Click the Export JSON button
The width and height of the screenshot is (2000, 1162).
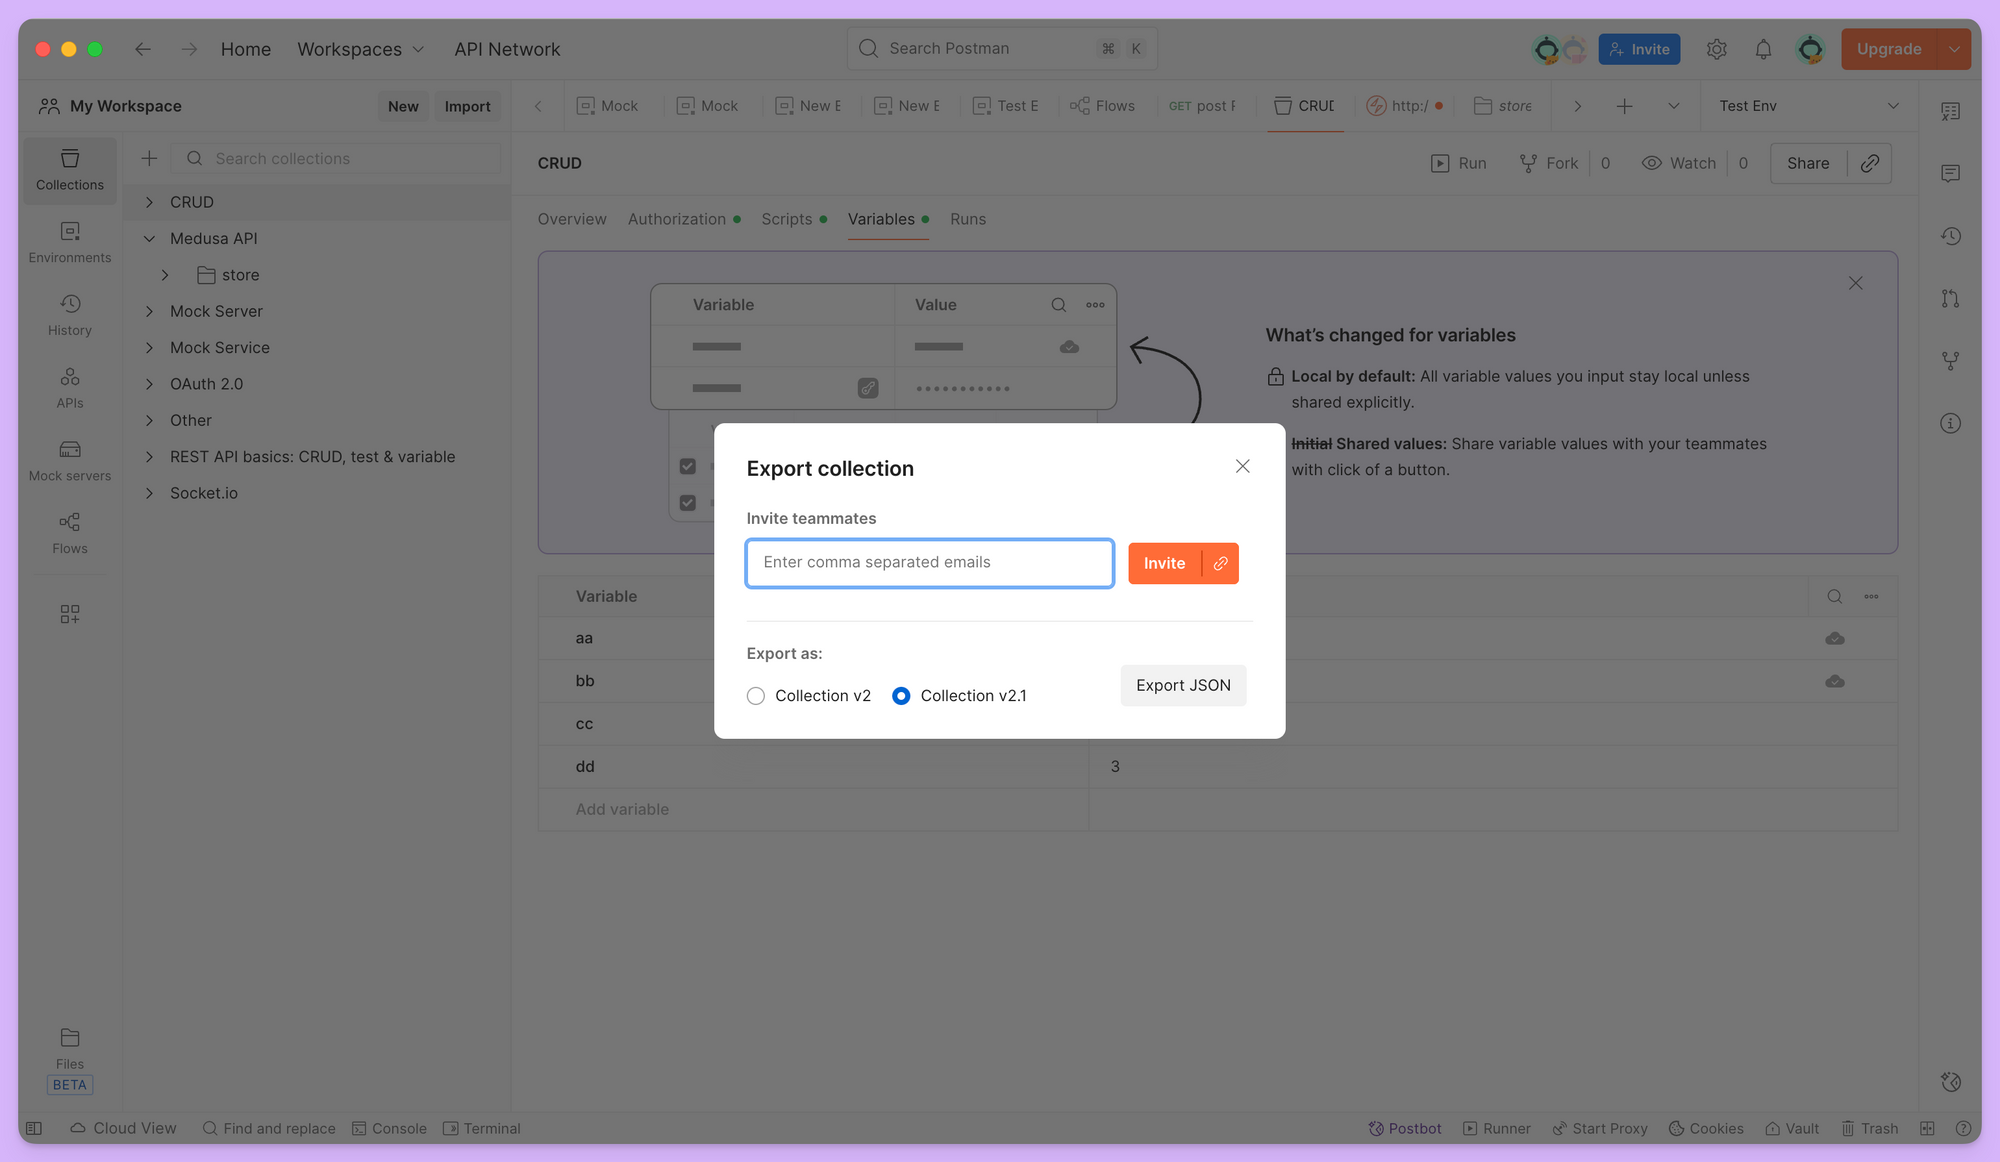pyautogui.click(x=1183, y=685)
